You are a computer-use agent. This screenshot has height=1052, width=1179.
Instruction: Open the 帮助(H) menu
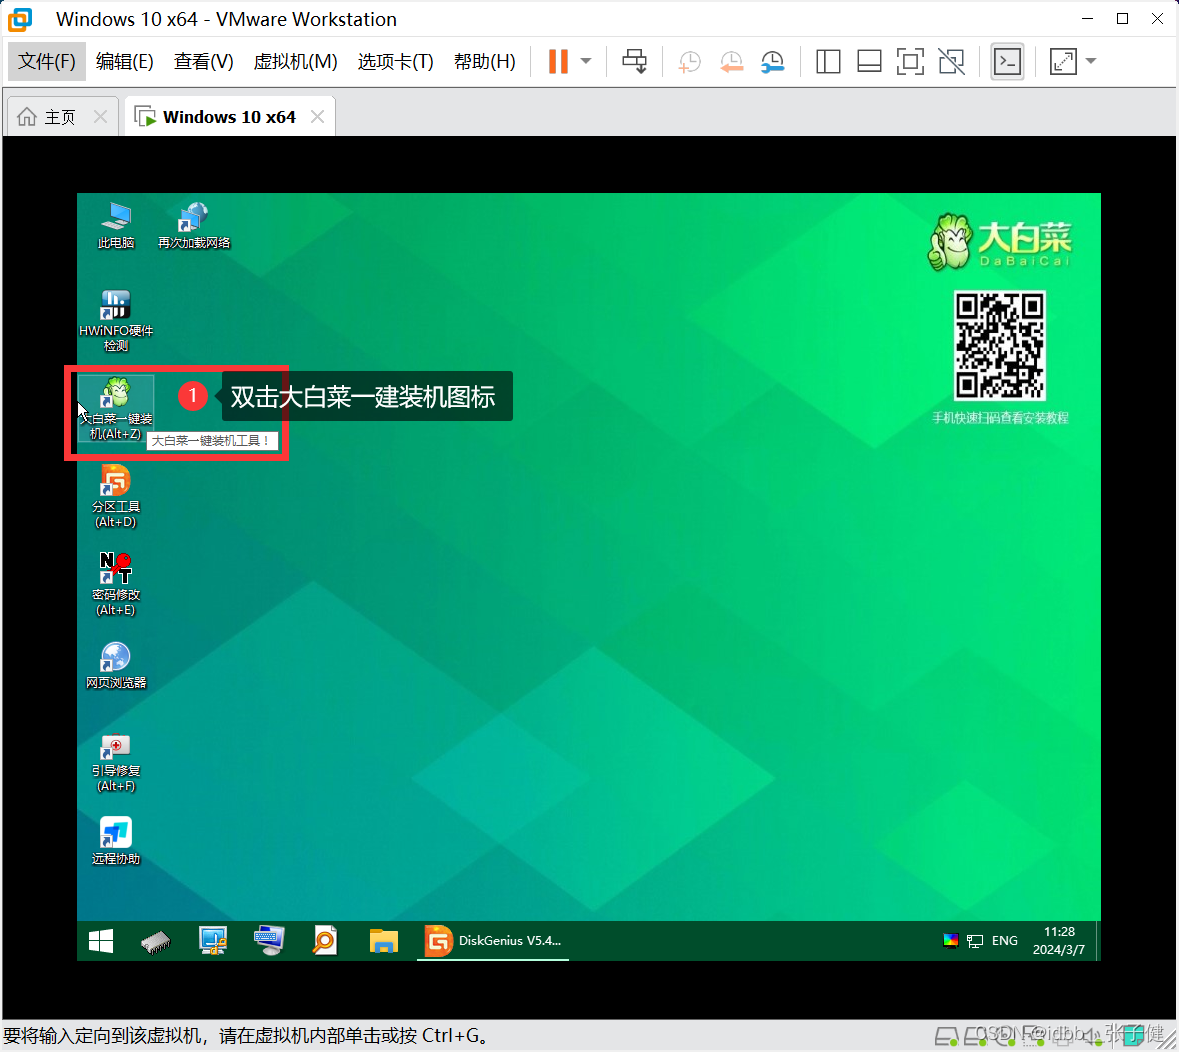485,62
